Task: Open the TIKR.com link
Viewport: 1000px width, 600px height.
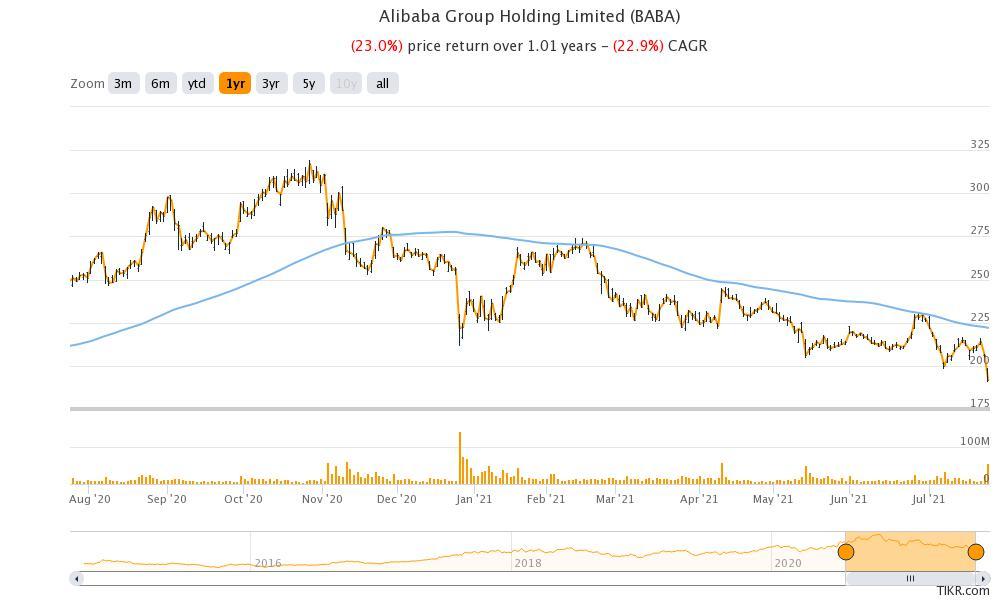Action: (x=964, y=592)
